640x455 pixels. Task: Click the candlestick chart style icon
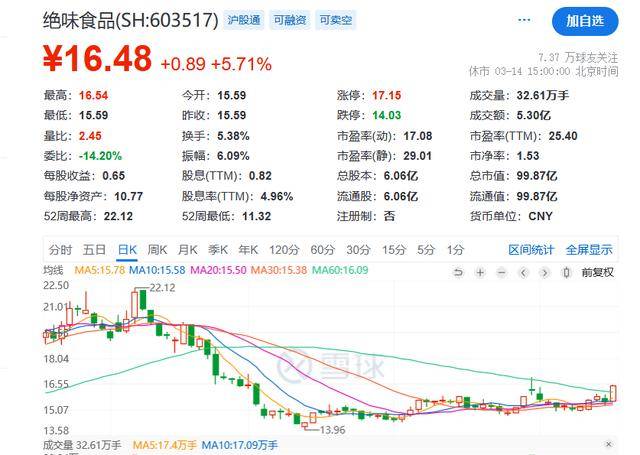coord(567,272)
